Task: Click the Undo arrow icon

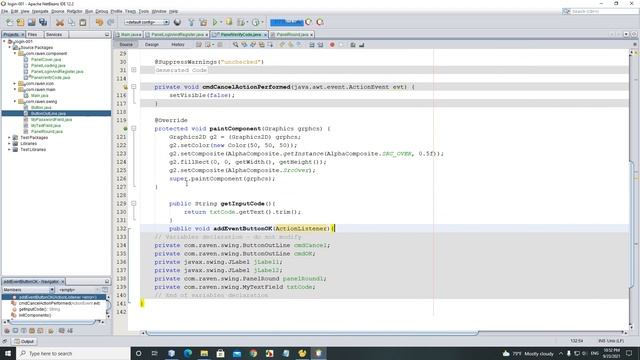Action: (99, 22)
